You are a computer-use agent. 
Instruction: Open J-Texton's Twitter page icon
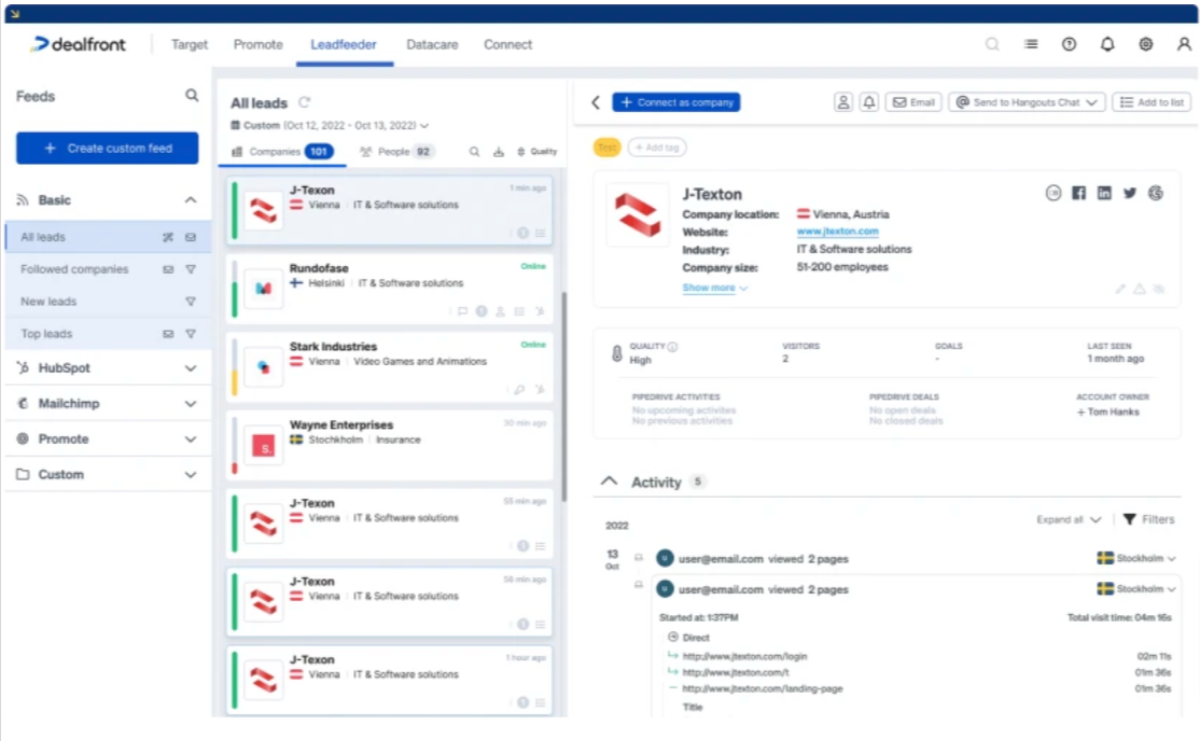tap(1130, 193)
